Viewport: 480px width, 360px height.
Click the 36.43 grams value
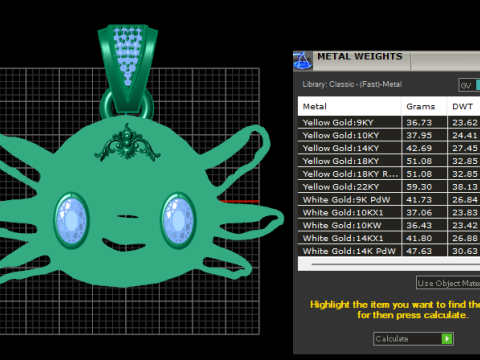419,225
